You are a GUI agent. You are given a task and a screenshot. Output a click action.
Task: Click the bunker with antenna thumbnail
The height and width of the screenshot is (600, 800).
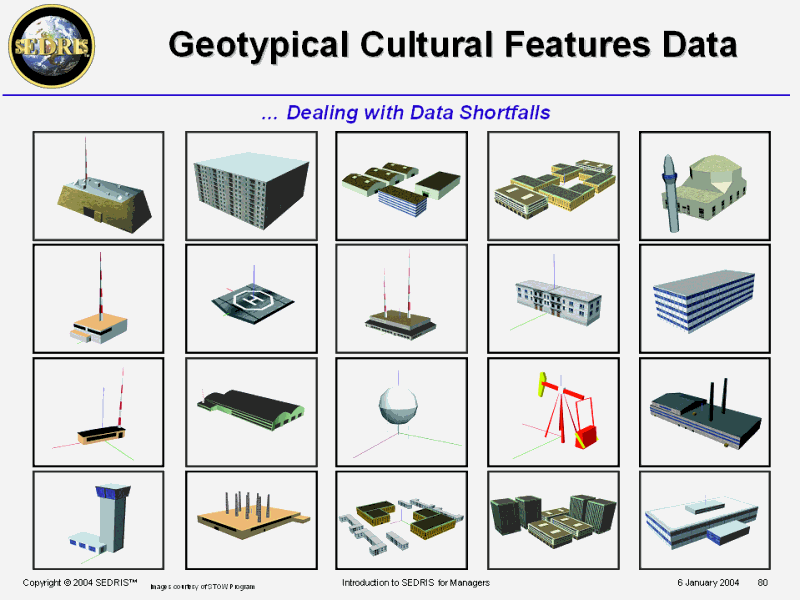(100, 185)
